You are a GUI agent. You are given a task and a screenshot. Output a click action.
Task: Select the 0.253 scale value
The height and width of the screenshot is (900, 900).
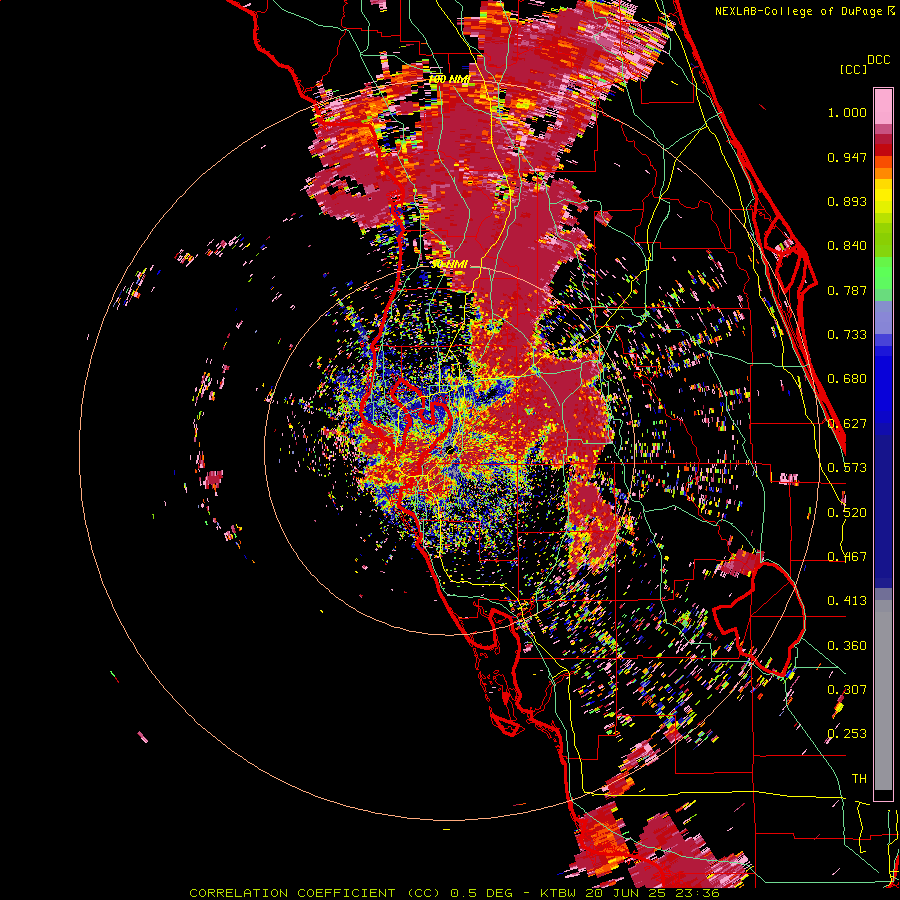tap(847, 734)
